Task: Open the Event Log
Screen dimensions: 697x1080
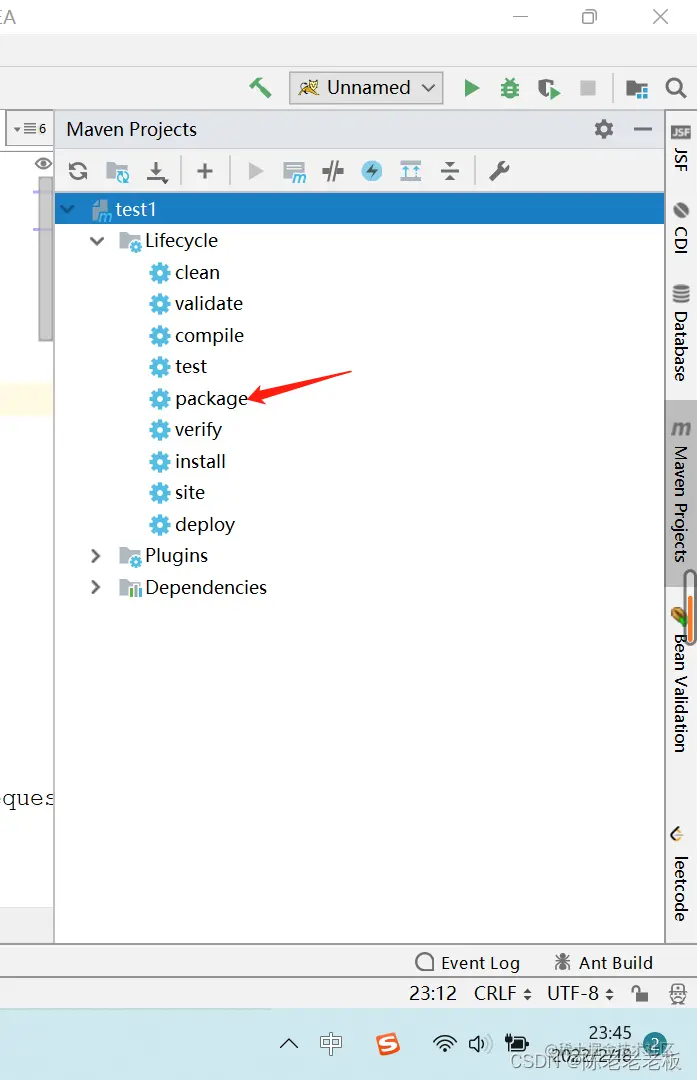Action: click(468, 962)
